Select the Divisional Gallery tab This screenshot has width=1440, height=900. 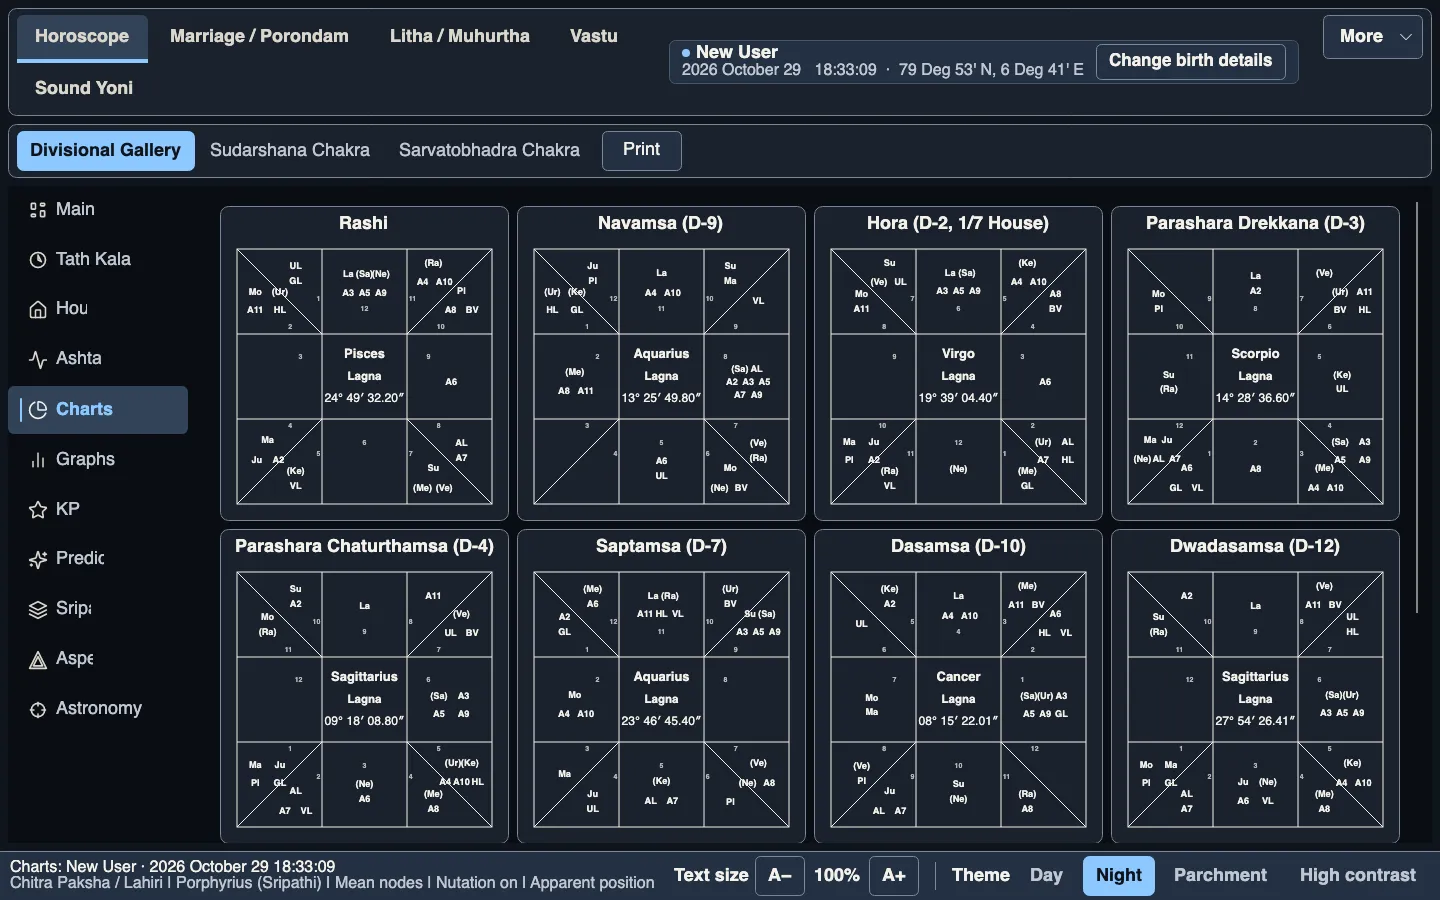106,151
